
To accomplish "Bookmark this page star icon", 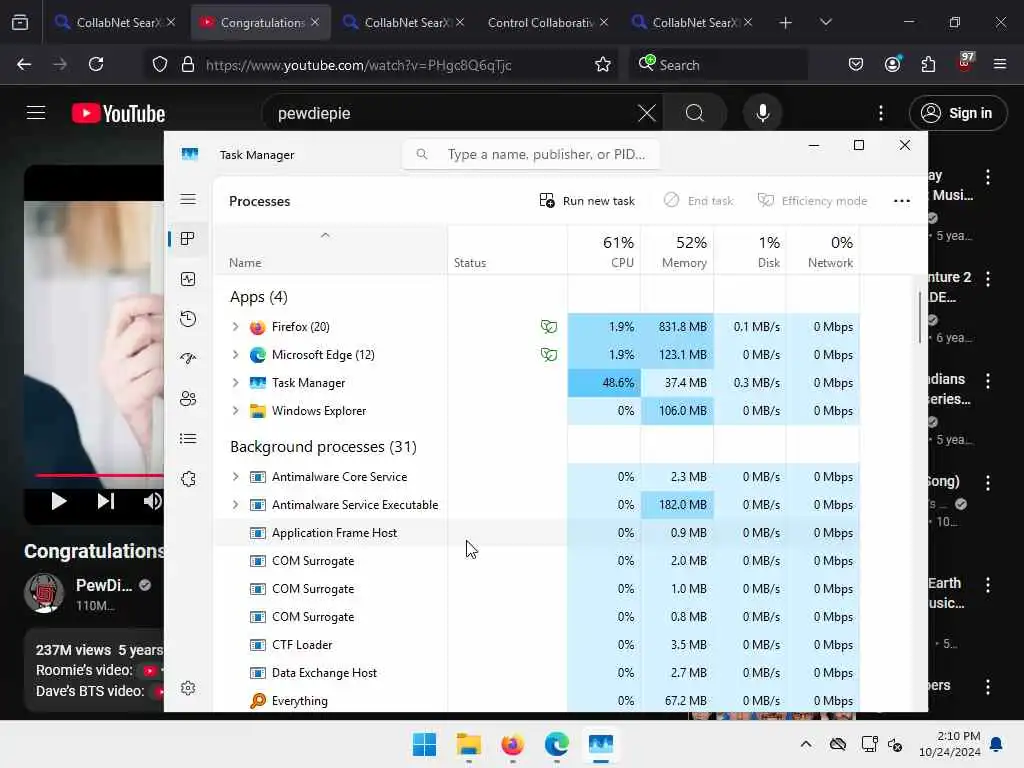I will pos(602,65).
